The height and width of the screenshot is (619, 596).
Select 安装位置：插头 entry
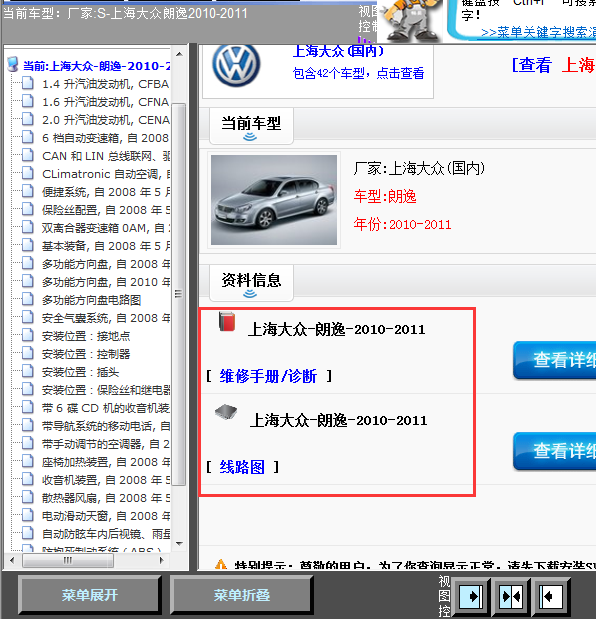pos(81,372)
